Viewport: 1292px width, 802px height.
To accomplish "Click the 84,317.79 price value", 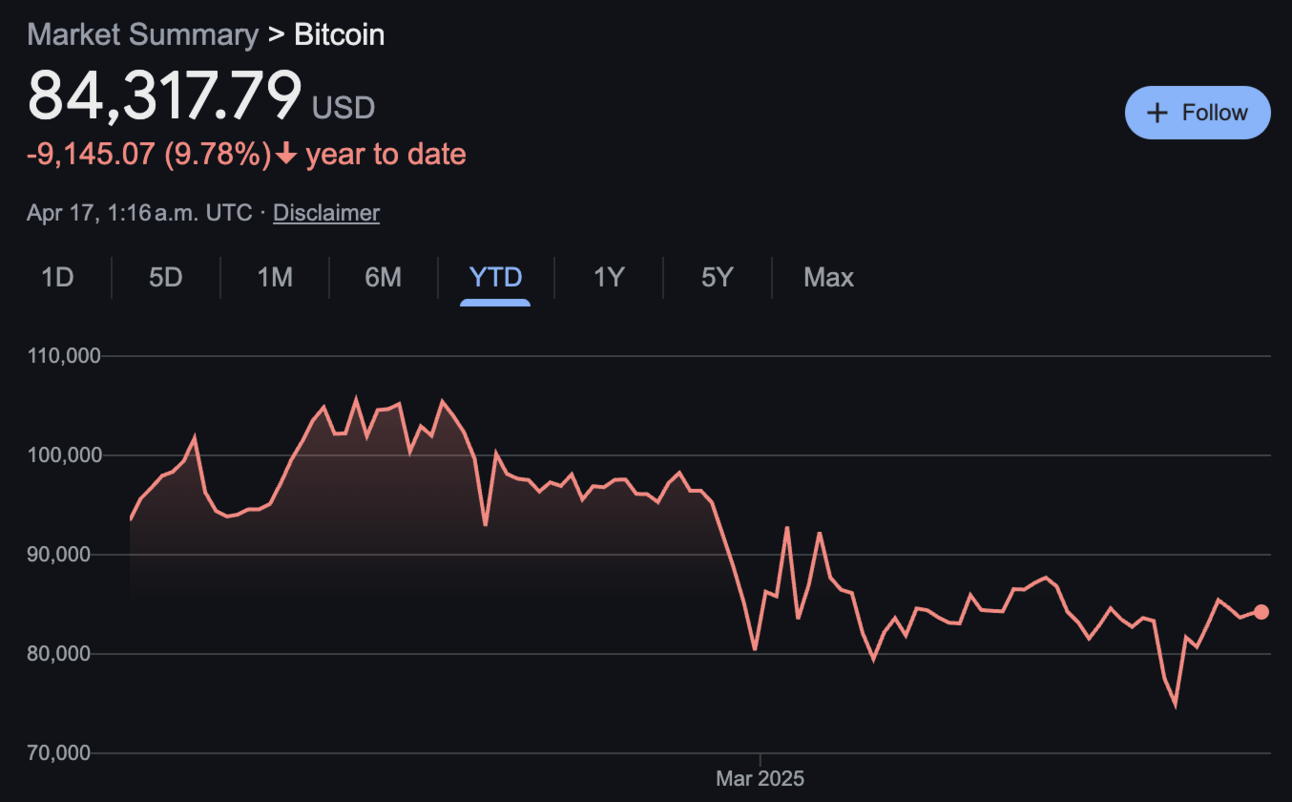I will pyautogui.click(x=165, y=96).
